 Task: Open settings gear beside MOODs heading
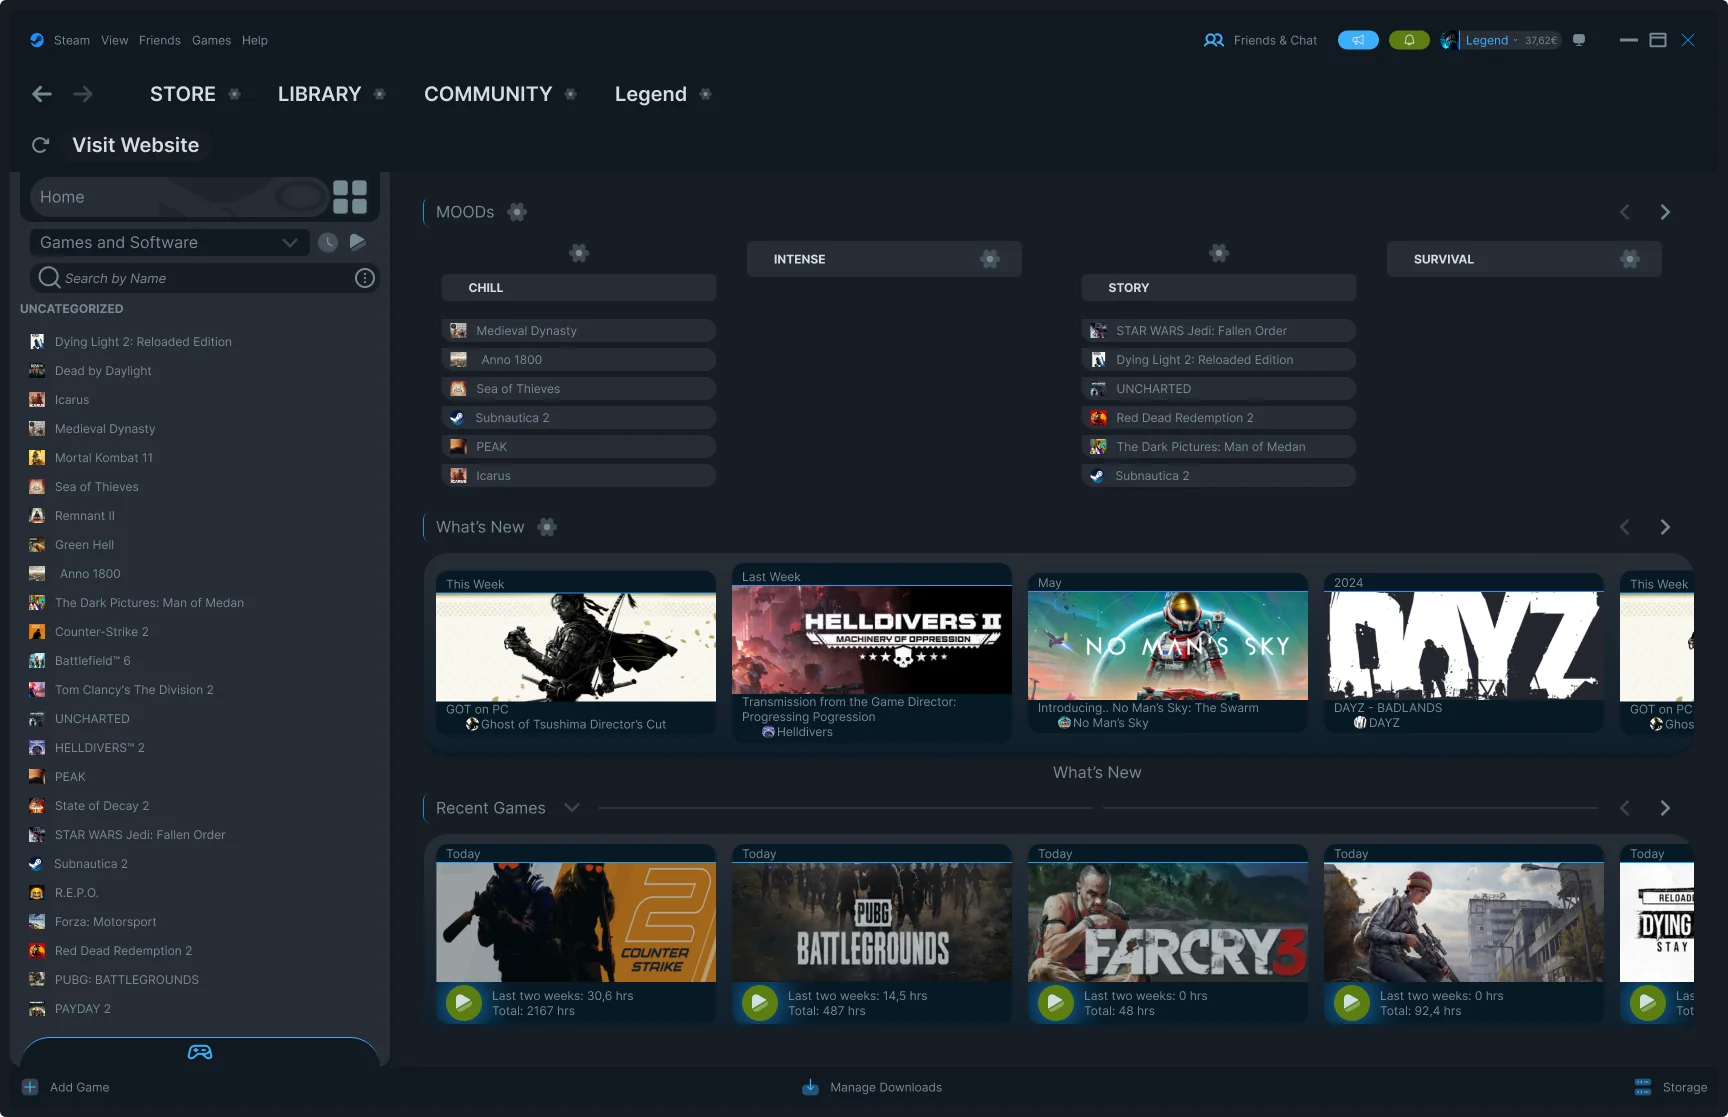pos(517,212)
